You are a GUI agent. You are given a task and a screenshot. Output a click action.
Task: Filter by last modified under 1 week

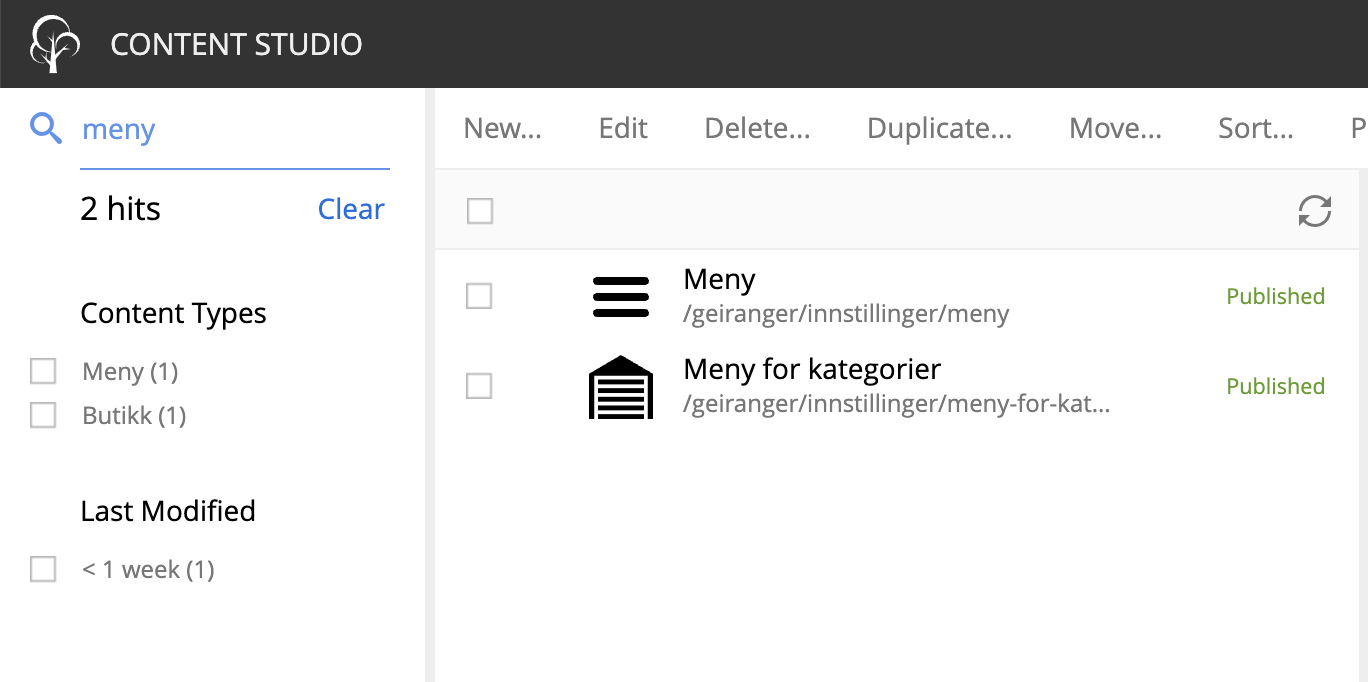click(x=43, y=570)
